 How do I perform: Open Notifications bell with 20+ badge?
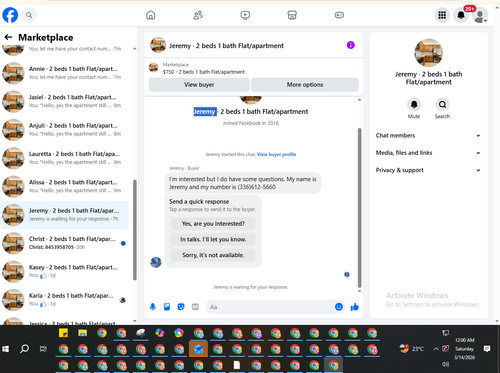tap(461, 15)
